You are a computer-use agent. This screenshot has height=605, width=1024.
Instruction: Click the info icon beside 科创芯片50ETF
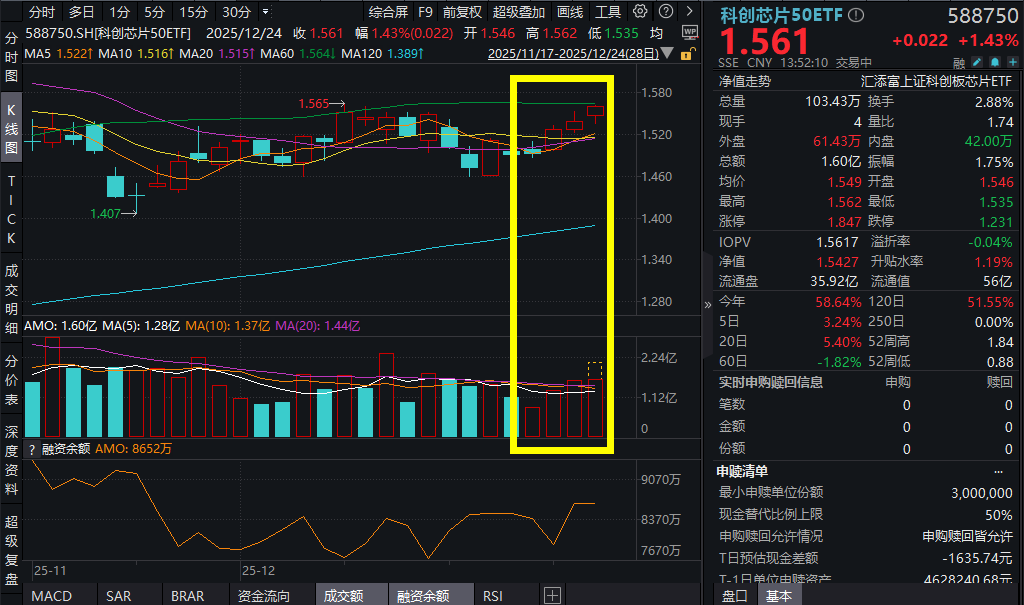pos(853,15)
